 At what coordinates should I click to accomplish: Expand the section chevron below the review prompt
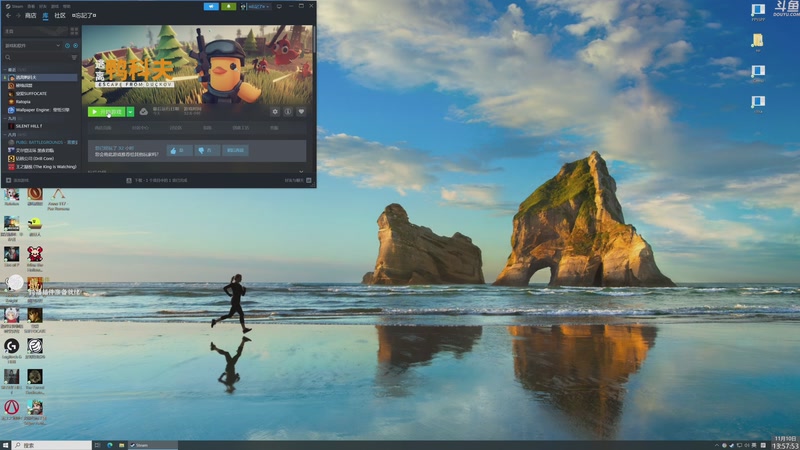[x=301, y=172]
